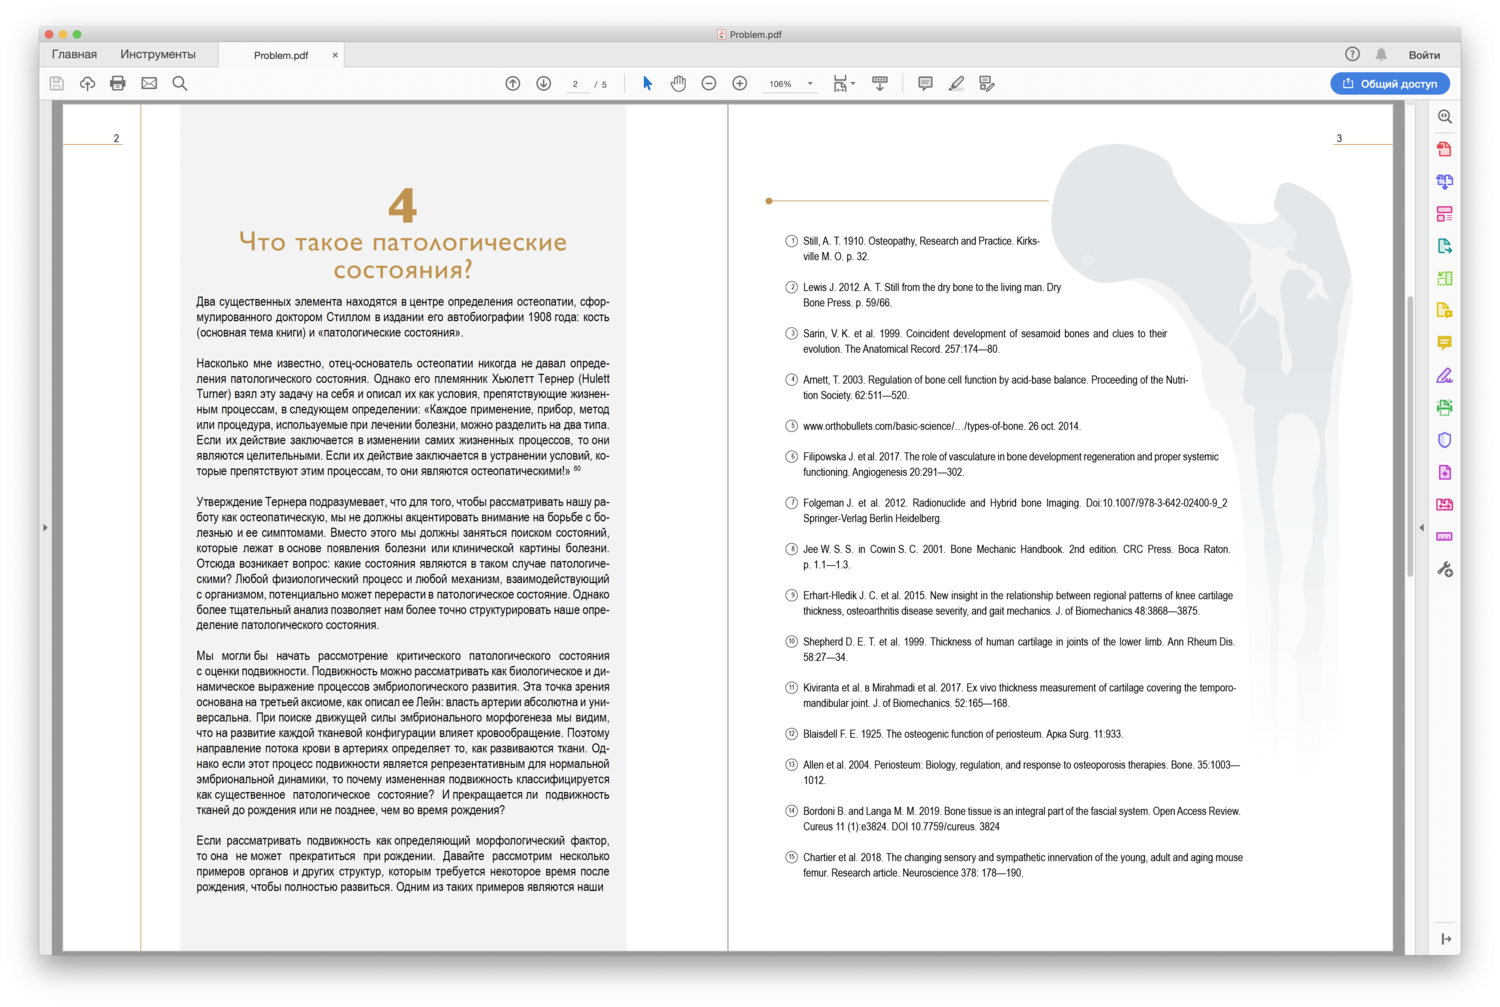Go to the previous page arrow
Image resolution: width=1500 pixels, height=1007 pixels.
(x=513, y=84)
